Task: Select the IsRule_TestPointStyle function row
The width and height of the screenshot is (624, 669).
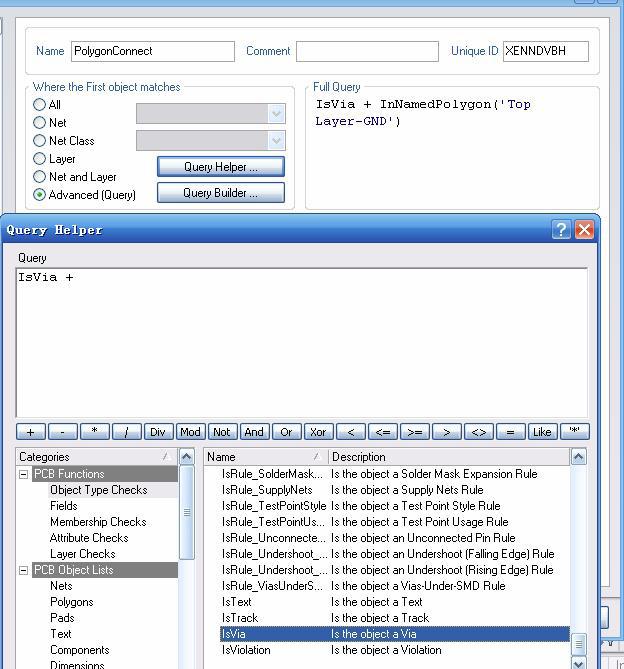Action: pyautogui.click(x=395, y=506)
